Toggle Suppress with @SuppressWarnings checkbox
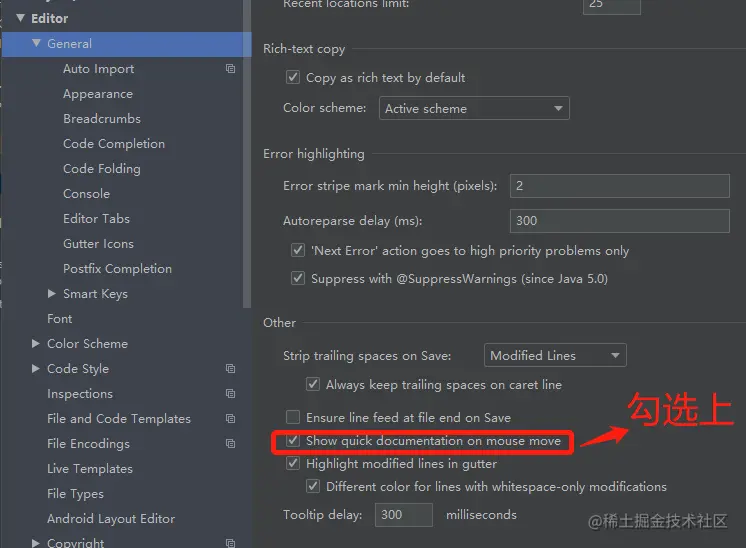The height and width of the screenshot is (548, 746). coord(298,278)
